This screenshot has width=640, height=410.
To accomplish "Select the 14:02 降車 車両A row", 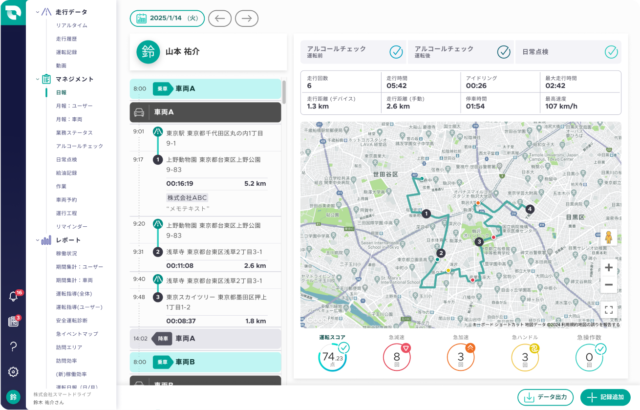I will pyautogui.click(x=205, y=339).
